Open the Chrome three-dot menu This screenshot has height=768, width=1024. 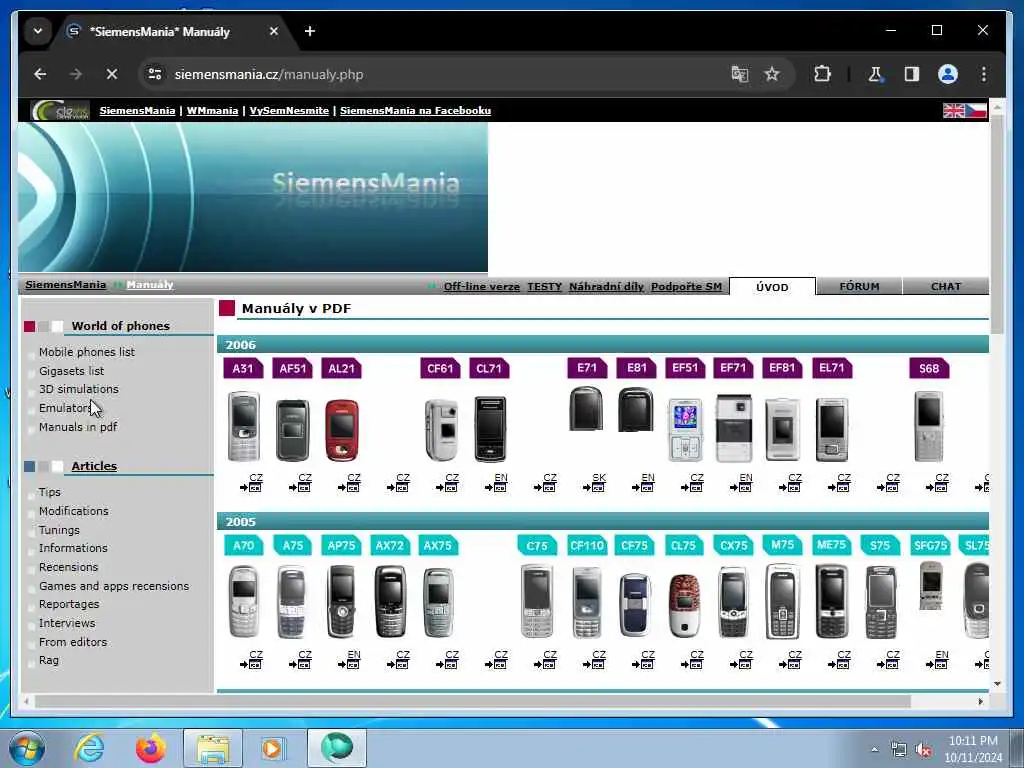pos(984,74)
